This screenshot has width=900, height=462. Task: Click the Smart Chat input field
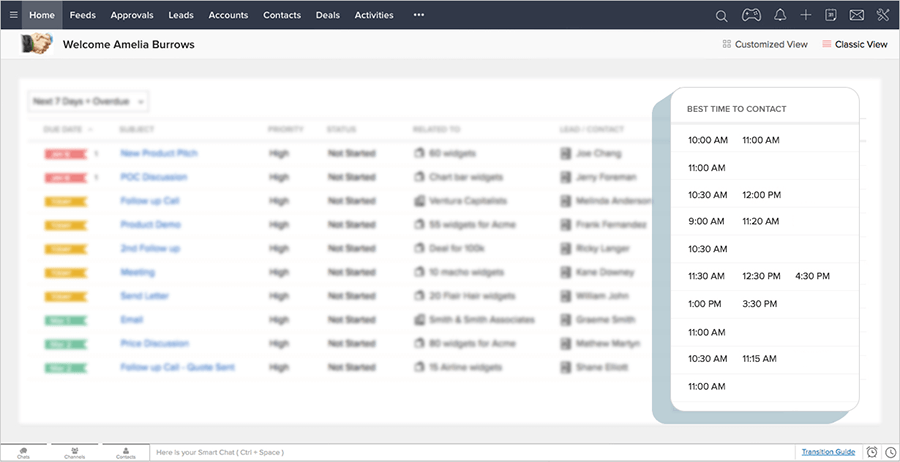pos(471,452)
